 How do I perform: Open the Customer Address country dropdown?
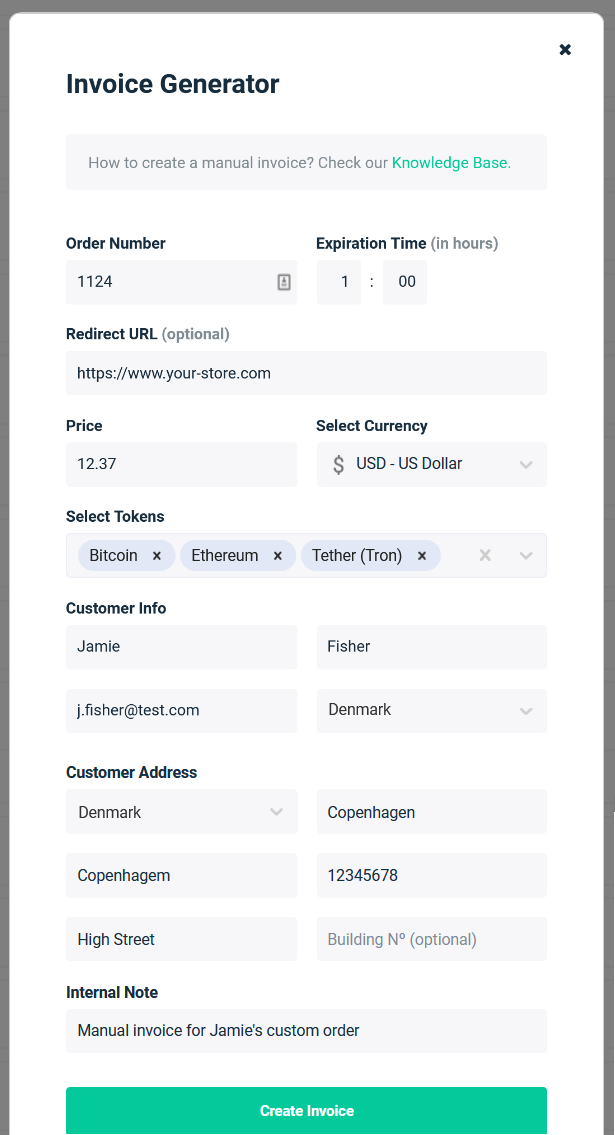tap(181, 812)
